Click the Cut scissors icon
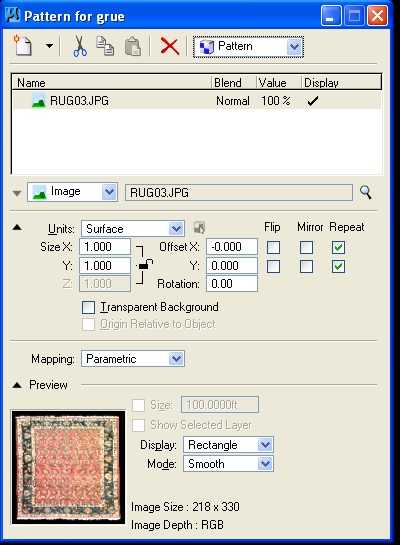The width and height of the screenshot is (400, 545). coord(80,46)
